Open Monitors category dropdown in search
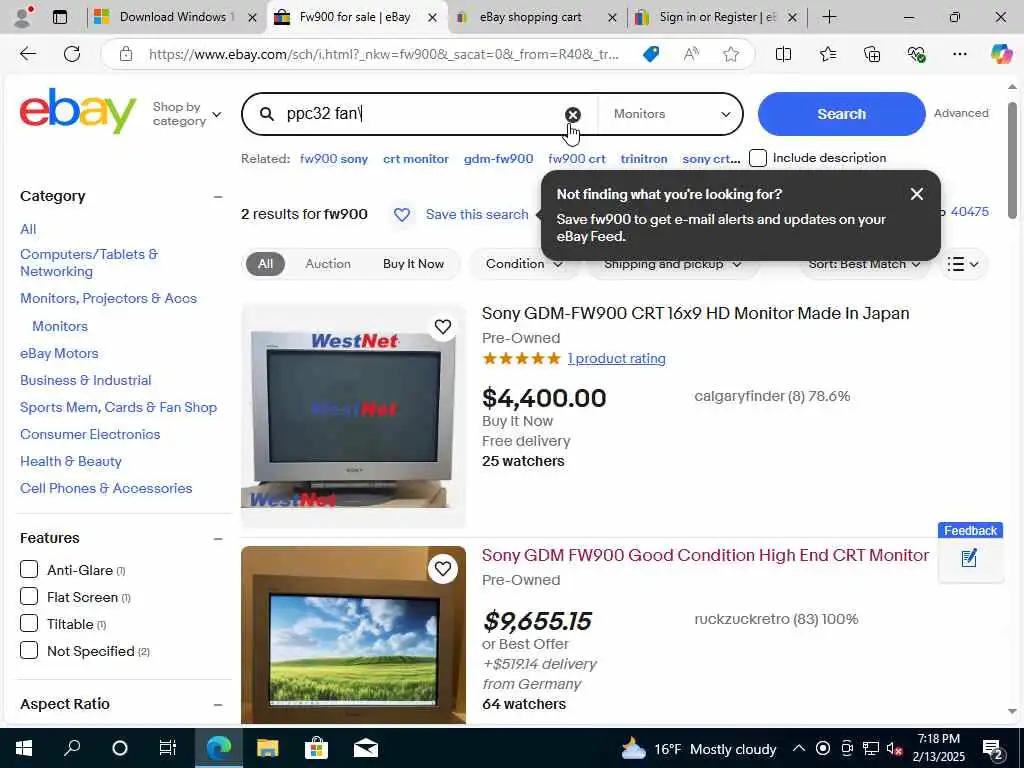This screenshot has height=768, width=1024. (671, 114)
